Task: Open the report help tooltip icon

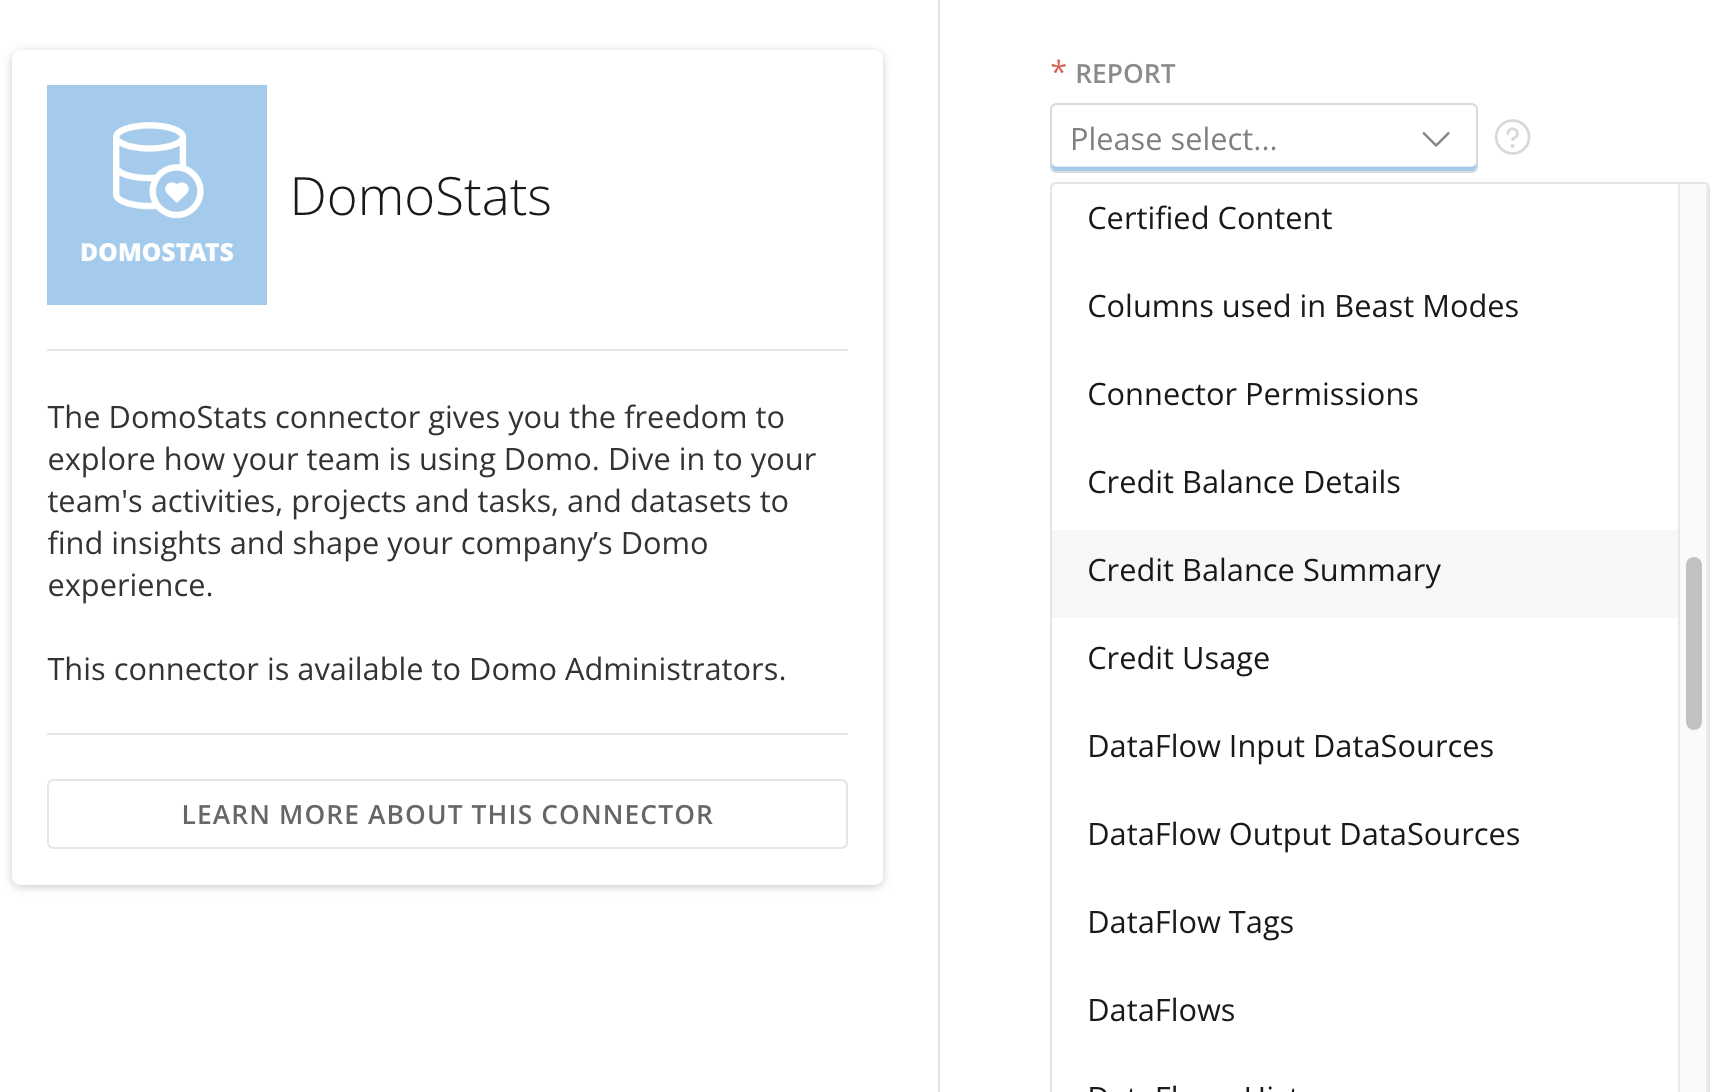Action: pos(1511,137)
